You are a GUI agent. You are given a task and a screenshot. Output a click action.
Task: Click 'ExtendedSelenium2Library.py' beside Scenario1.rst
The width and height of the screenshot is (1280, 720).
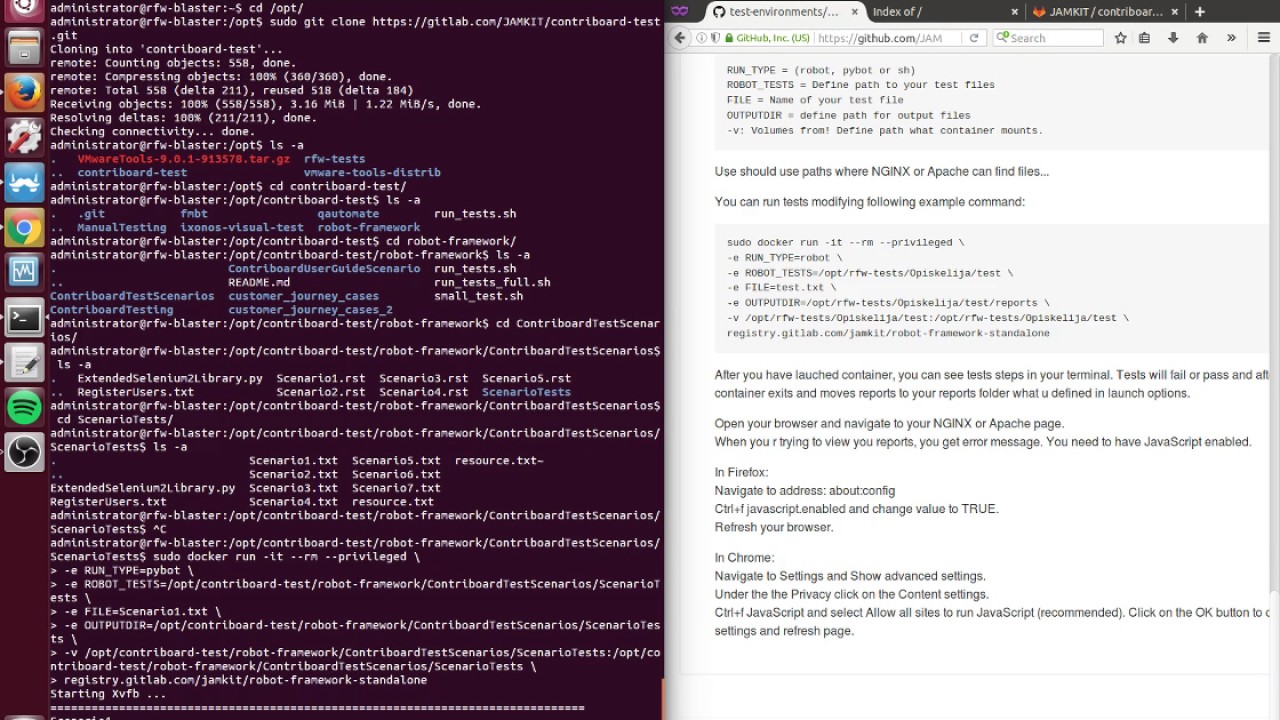[170, 378]
